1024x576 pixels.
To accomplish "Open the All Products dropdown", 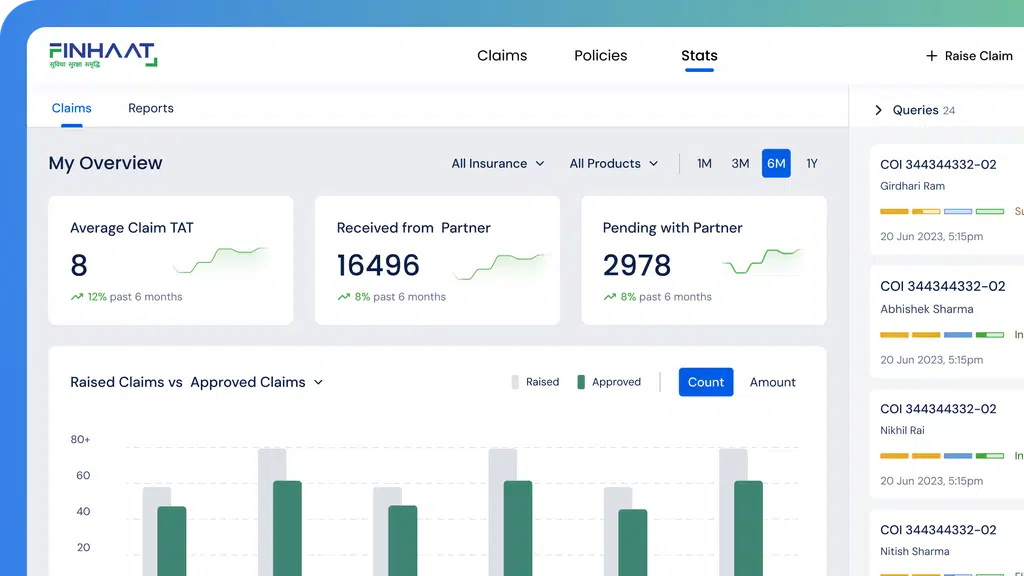I will 614,163.
